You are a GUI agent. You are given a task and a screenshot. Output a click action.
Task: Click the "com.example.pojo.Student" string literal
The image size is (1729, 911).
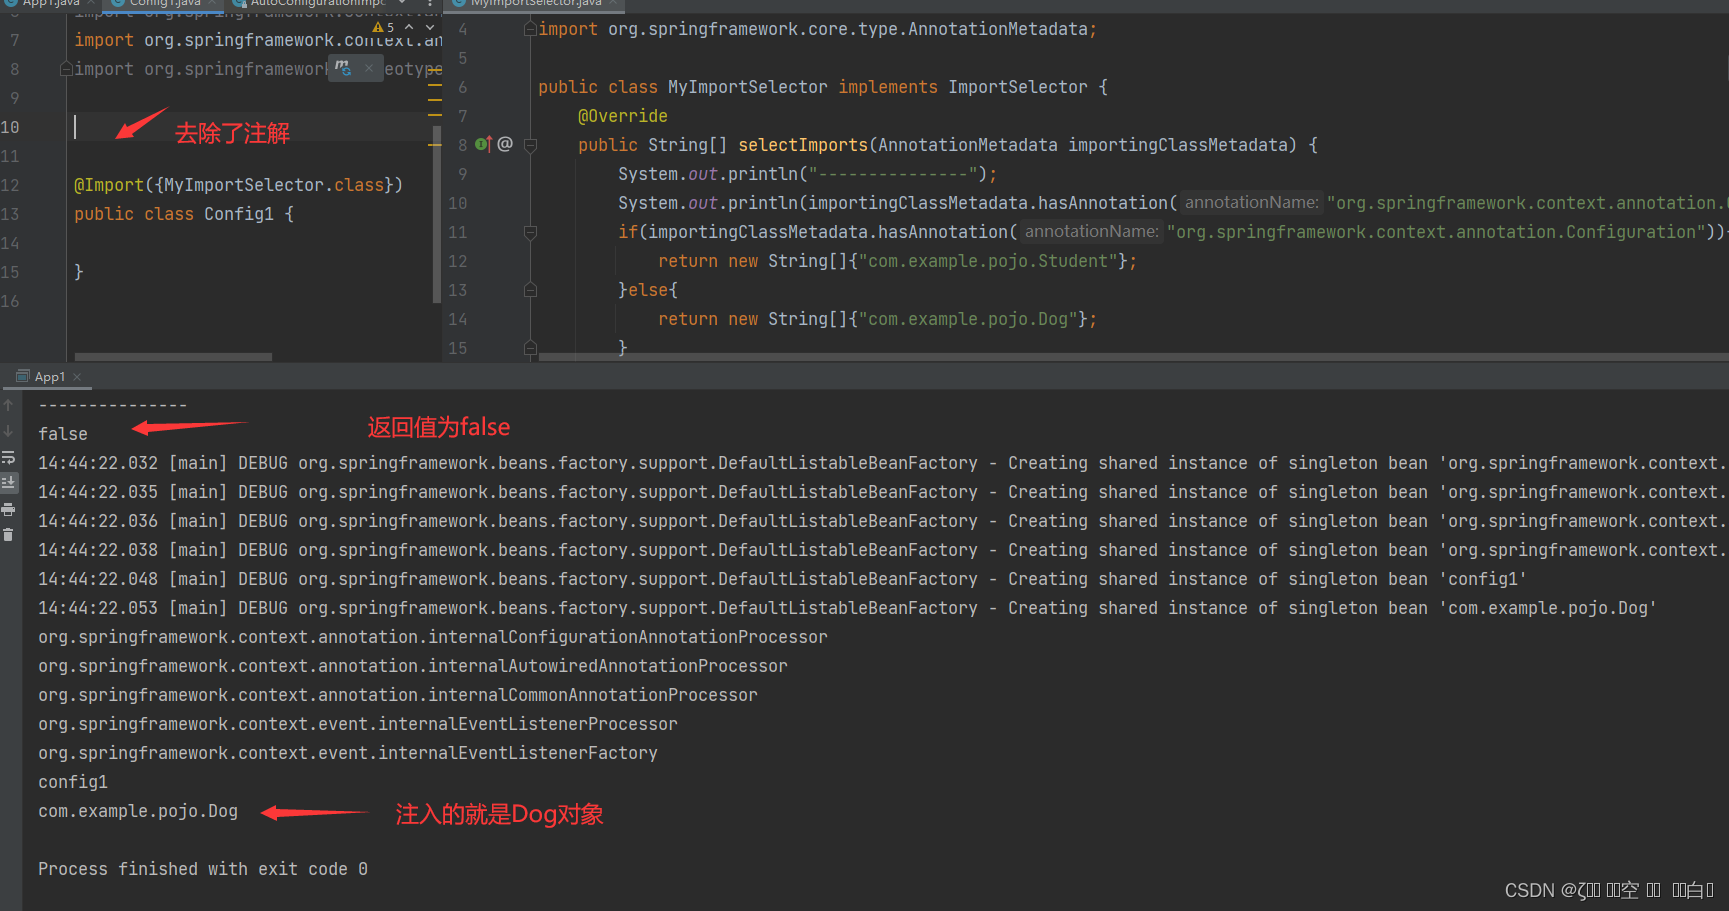pos(988,261)
